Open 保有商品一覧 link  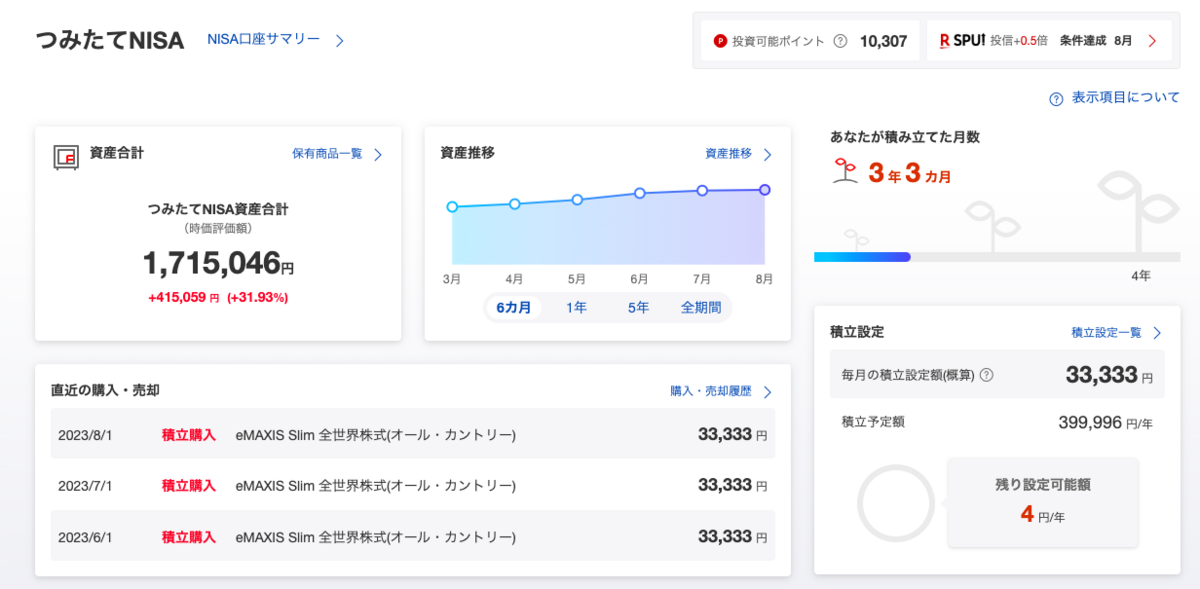(327, 154)
